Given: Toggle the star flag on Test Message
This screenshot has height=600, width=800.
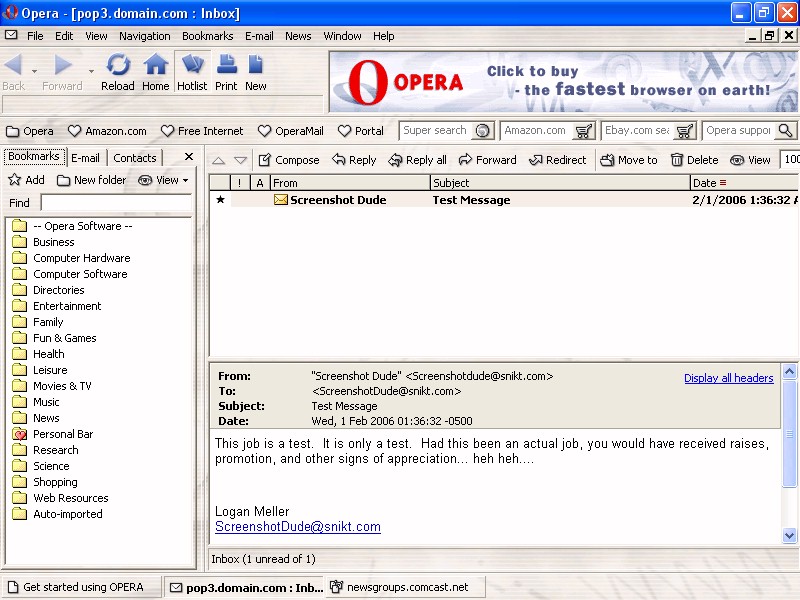Looking at the screenshot, I should pyautogui.click(x=220, y=199).
